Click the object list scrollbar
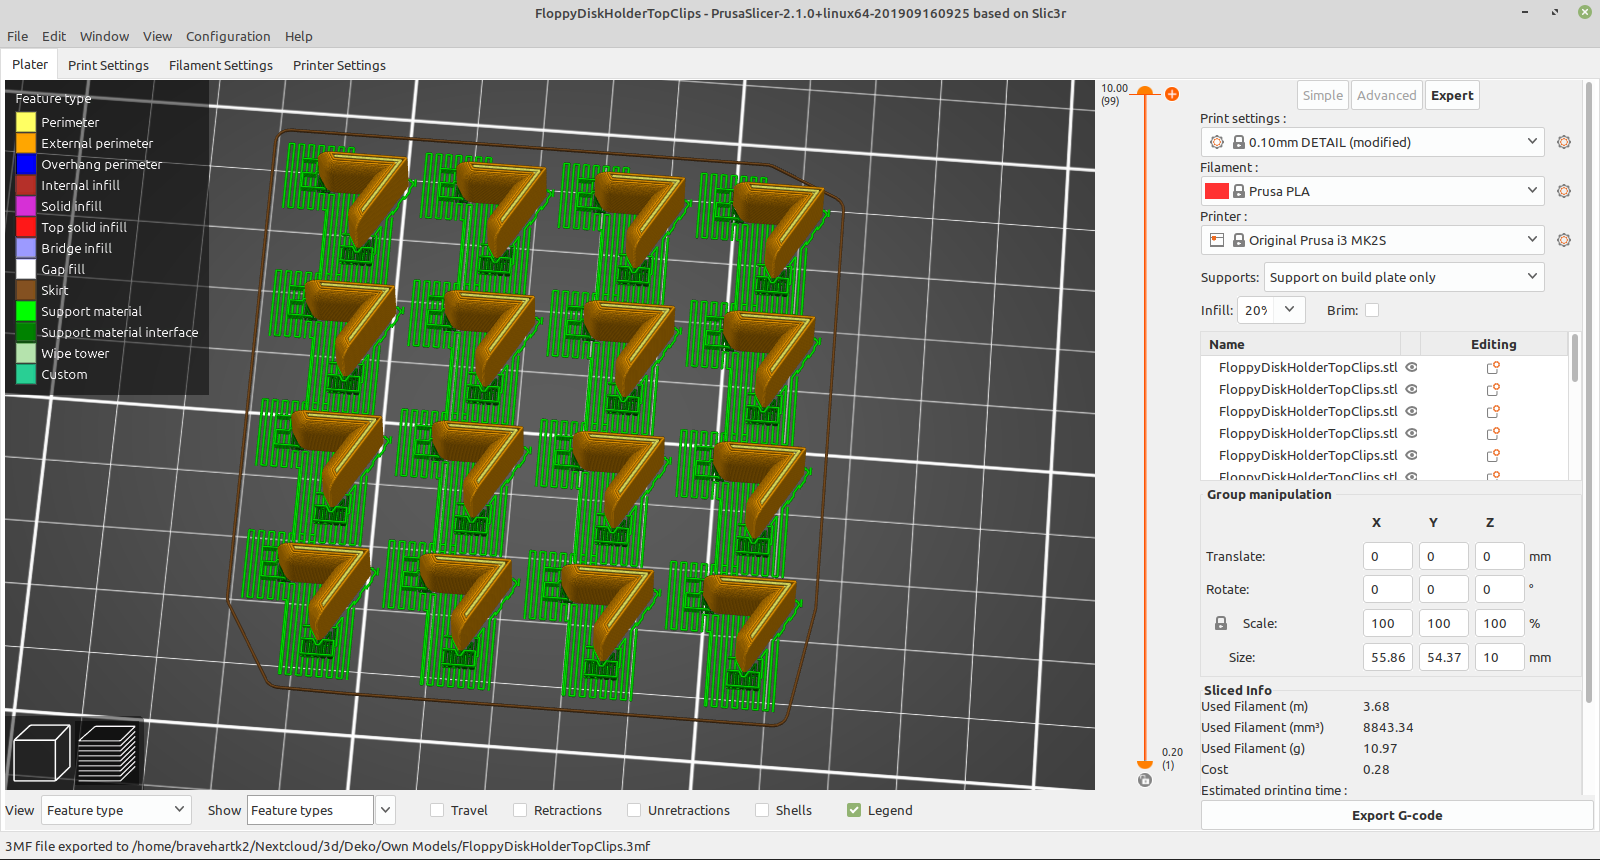The image size is (1600, 860). pos(1575,358)
